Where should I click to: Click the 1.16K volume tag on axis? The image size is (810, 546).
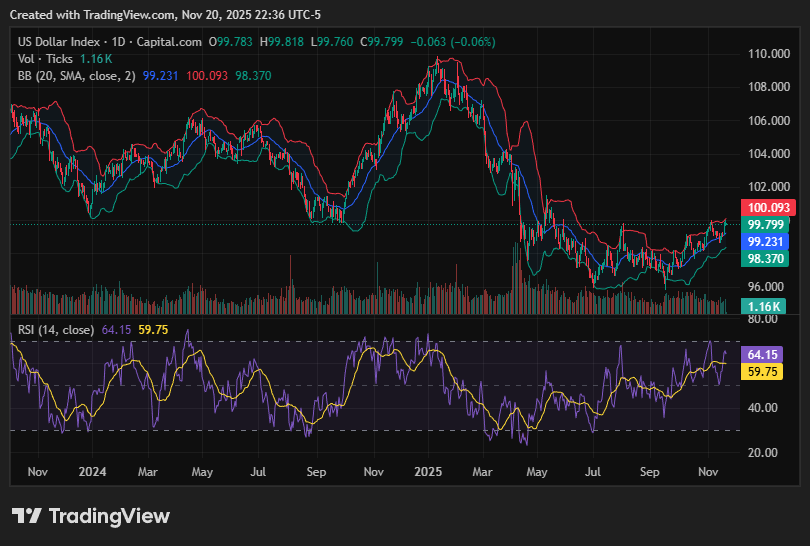[765, 306]
